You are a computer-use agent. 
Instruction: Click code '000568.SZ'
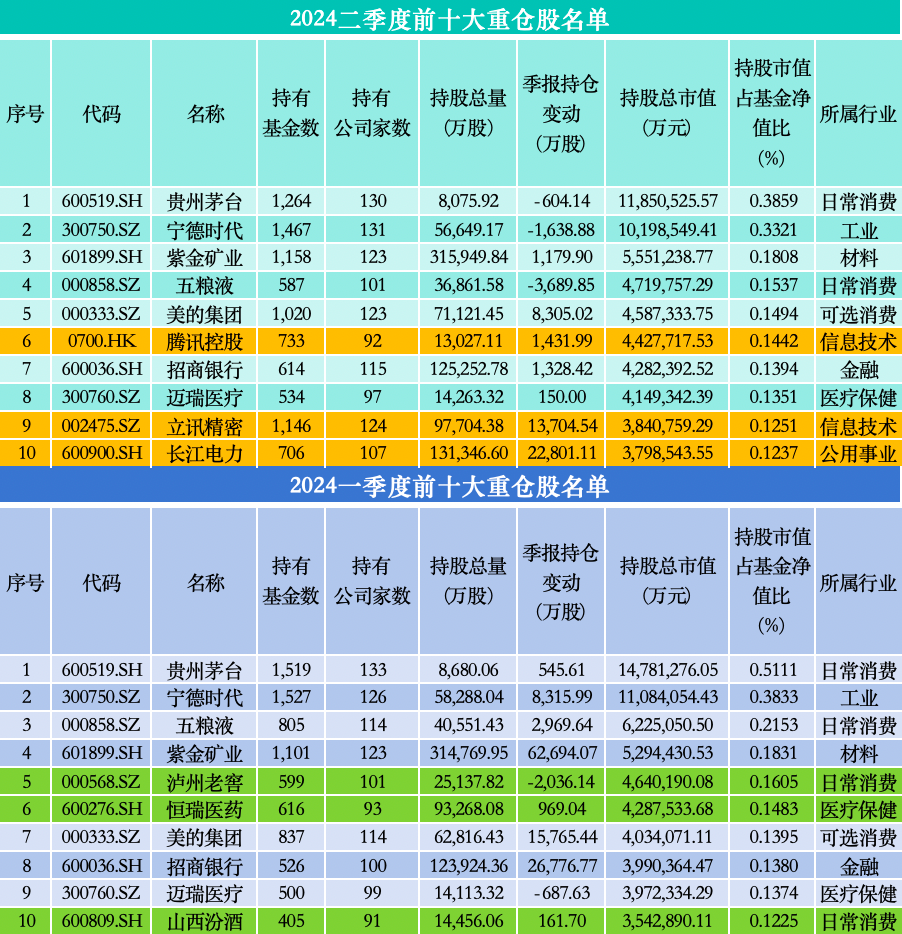click(x=101, y=782)
